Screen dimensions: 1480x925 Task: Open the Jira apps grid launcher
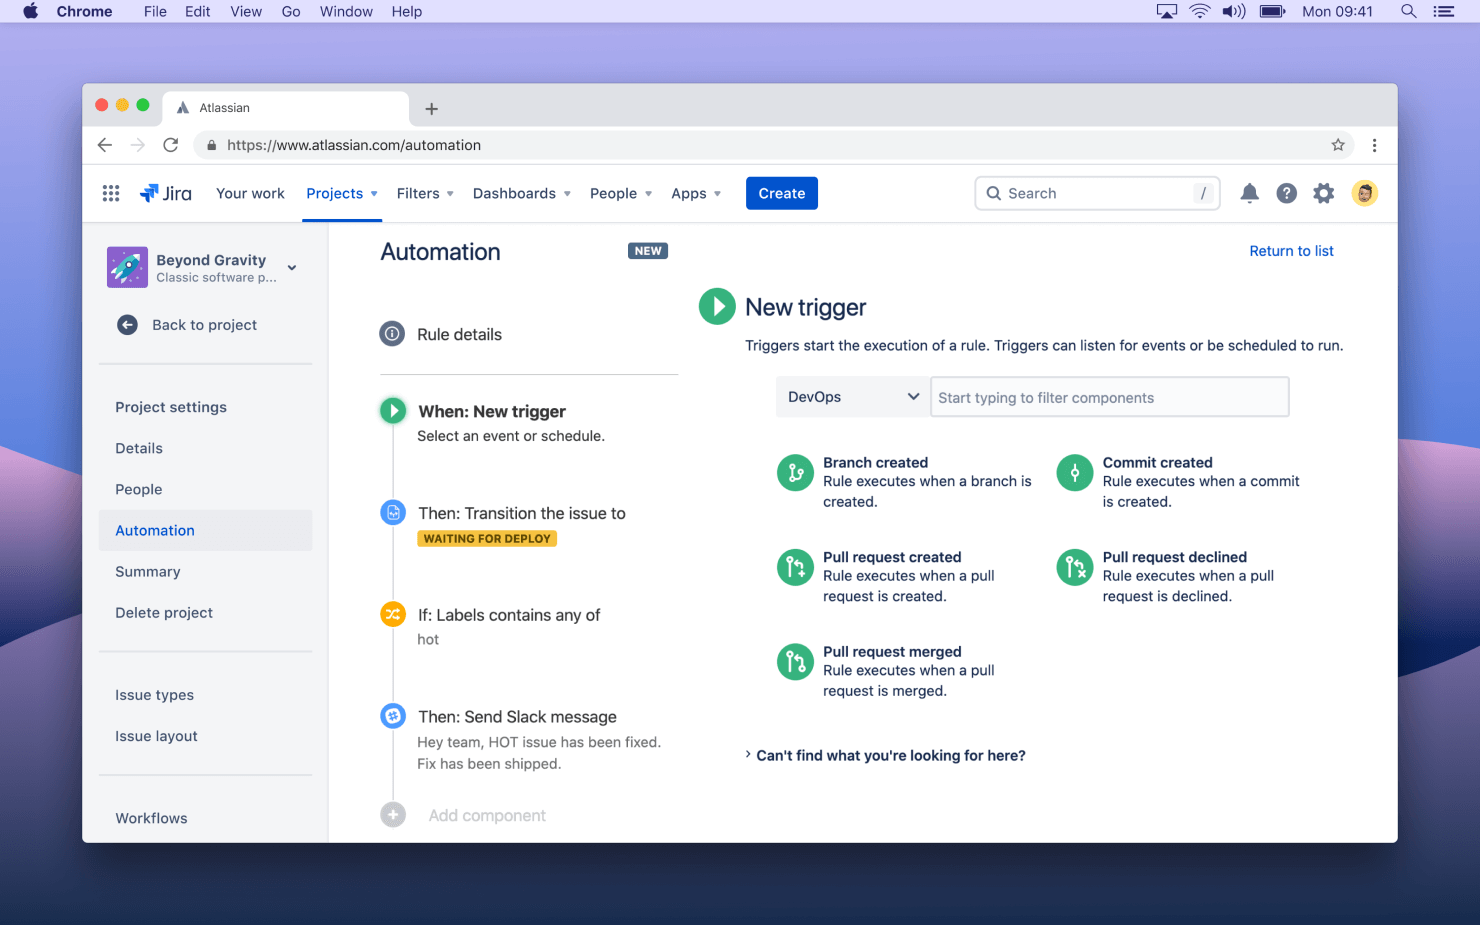pyautogui.click(x=111, y=193)
